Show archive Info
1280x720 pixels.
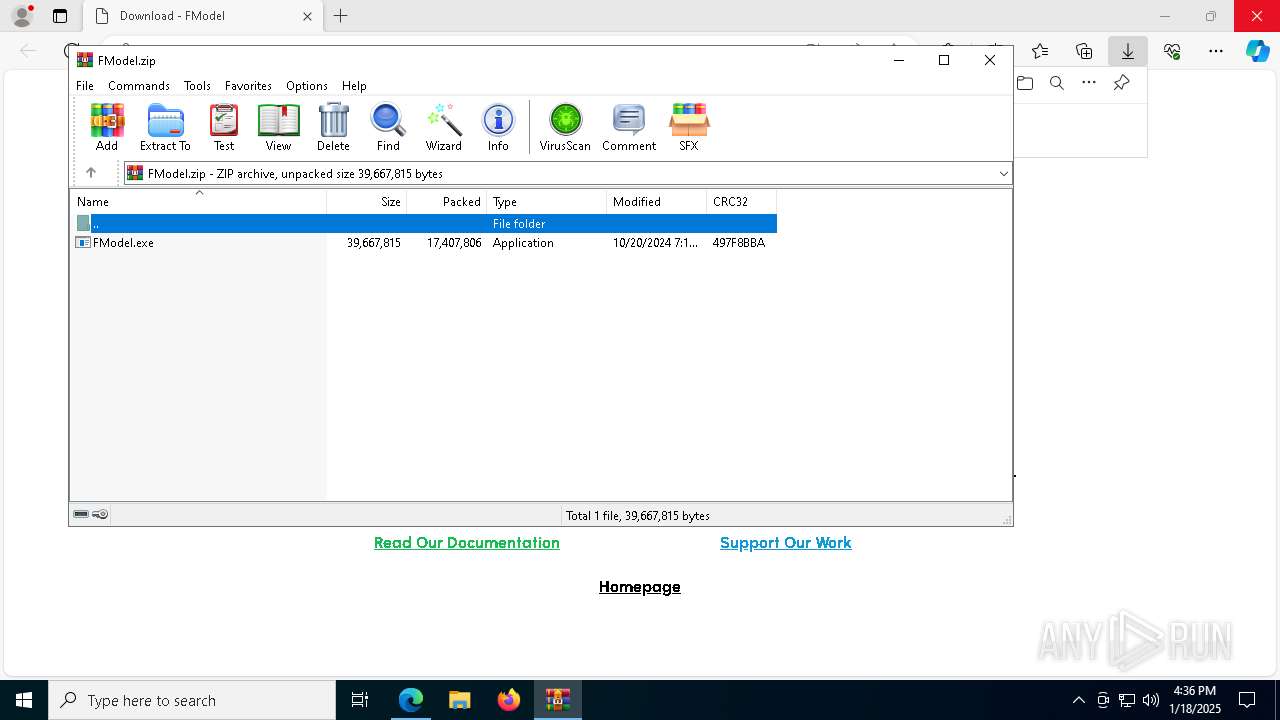coord(498,127)
